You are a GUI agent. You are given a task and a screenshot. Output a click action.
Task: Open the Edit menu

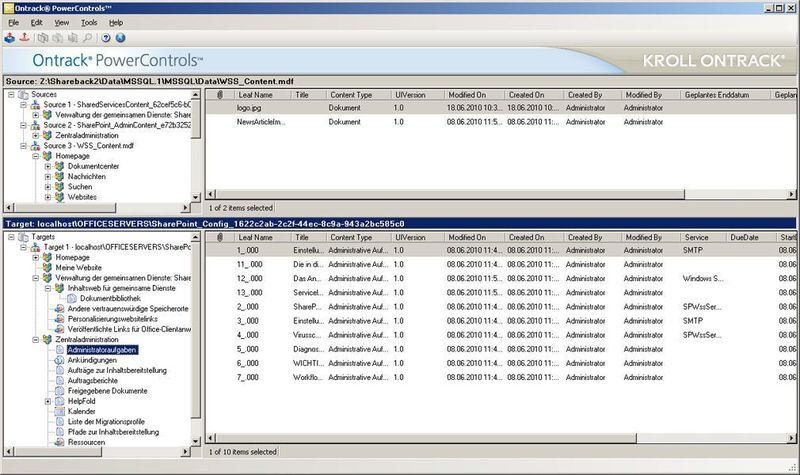36,22
